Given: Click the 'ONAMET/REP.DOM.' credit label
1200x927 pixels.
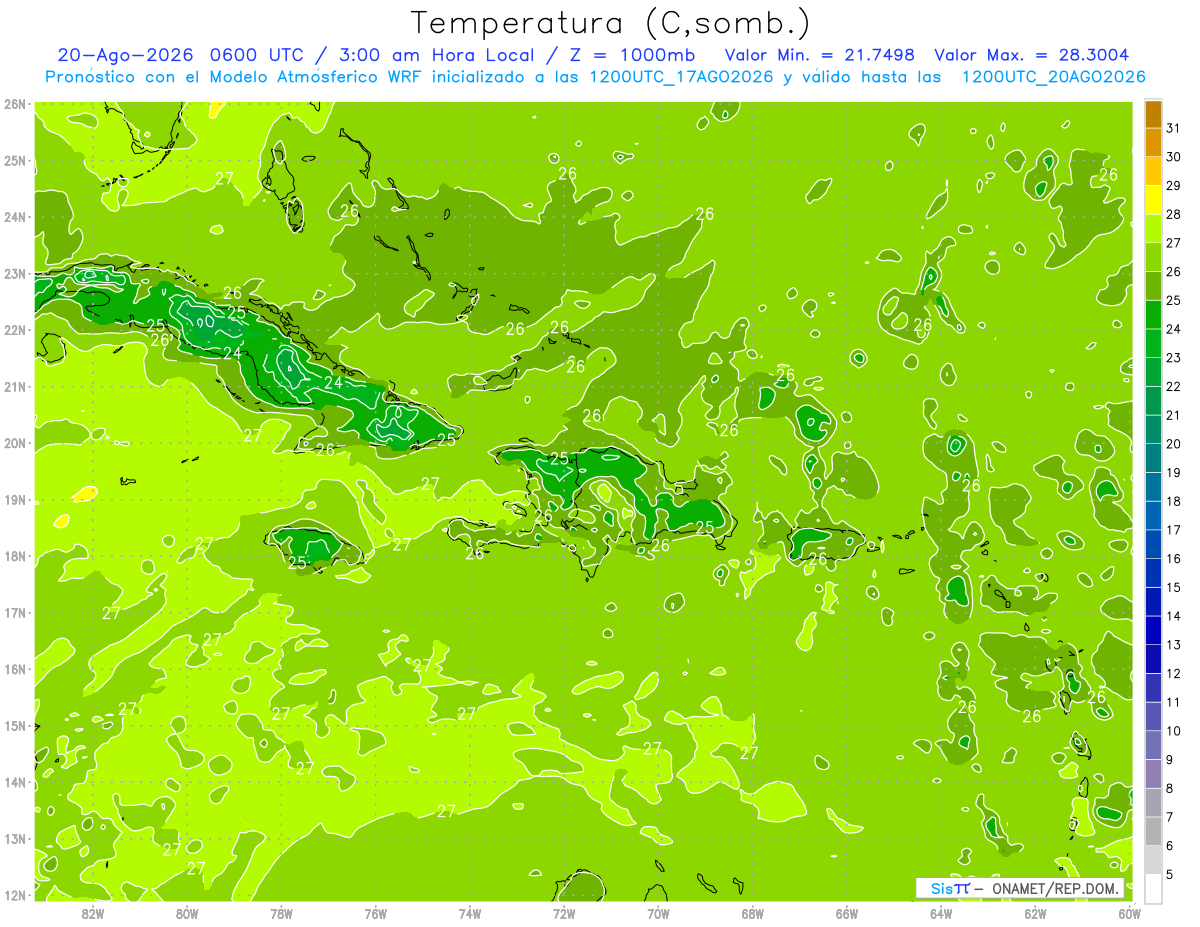Looking at the screenshot, I should [1054, 888].
